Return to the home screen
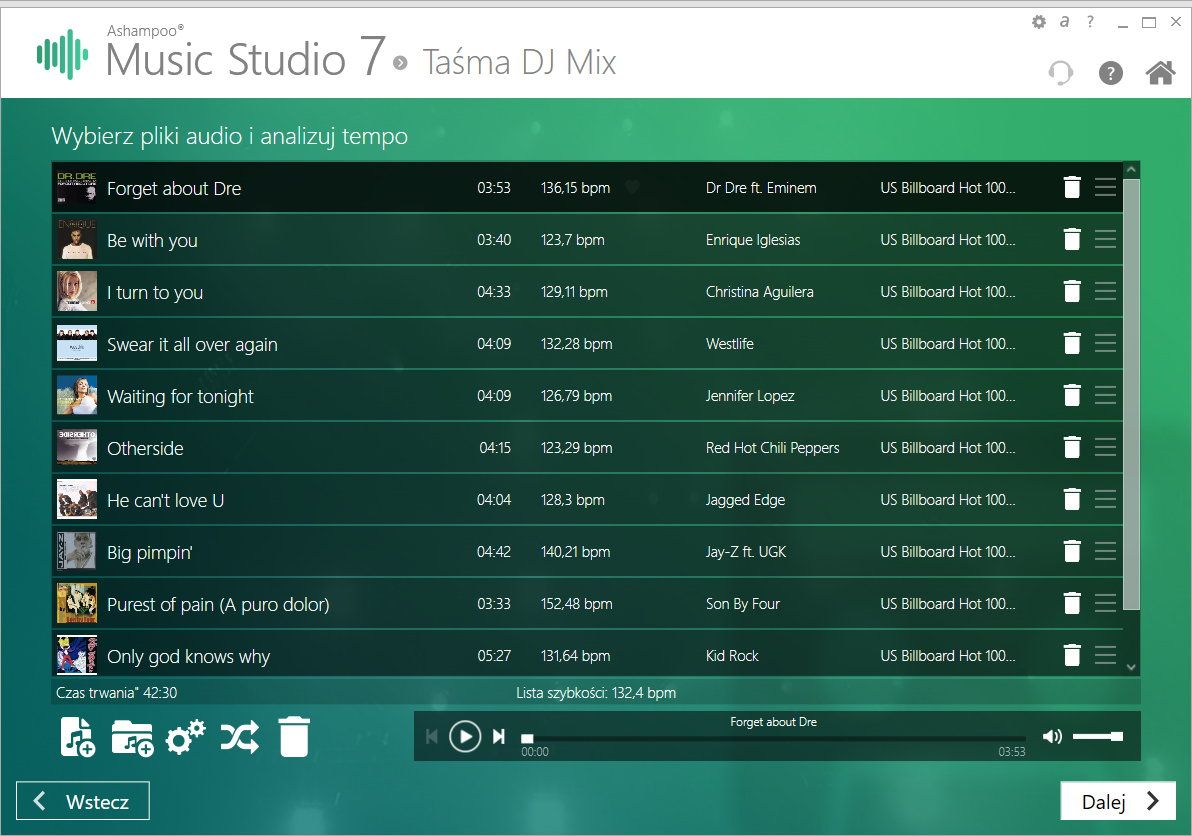 1160,73
